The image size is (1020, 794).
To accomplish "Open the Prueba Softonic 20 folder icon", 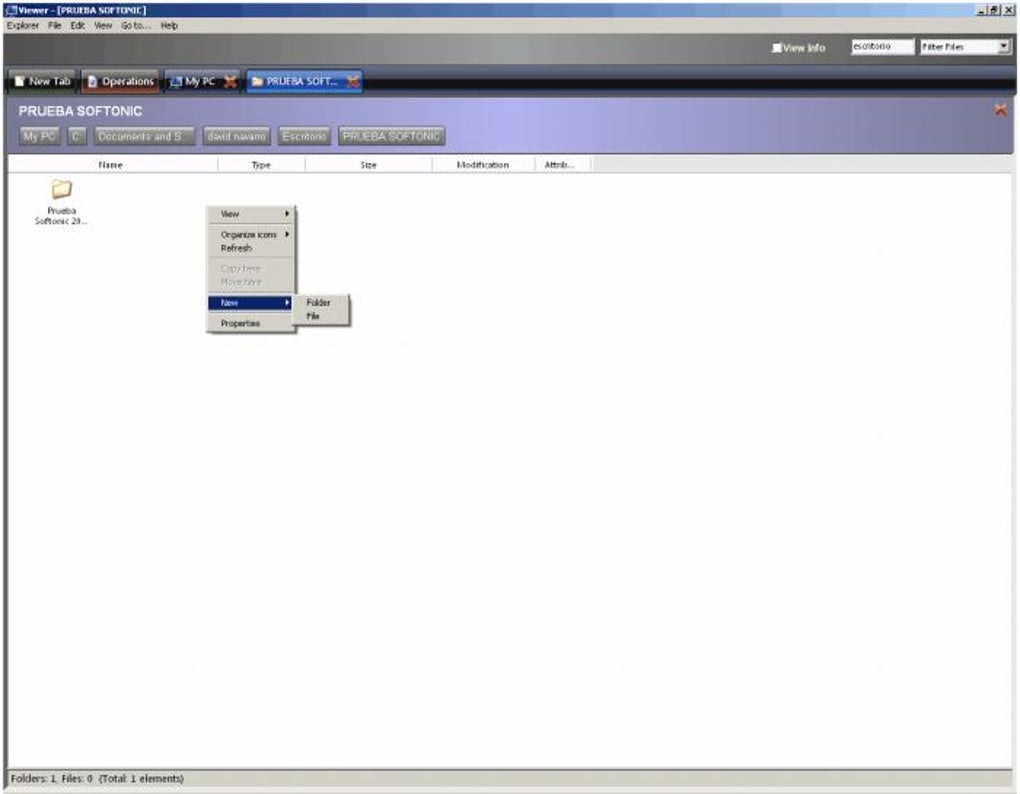I will click(x=62, y=190).
